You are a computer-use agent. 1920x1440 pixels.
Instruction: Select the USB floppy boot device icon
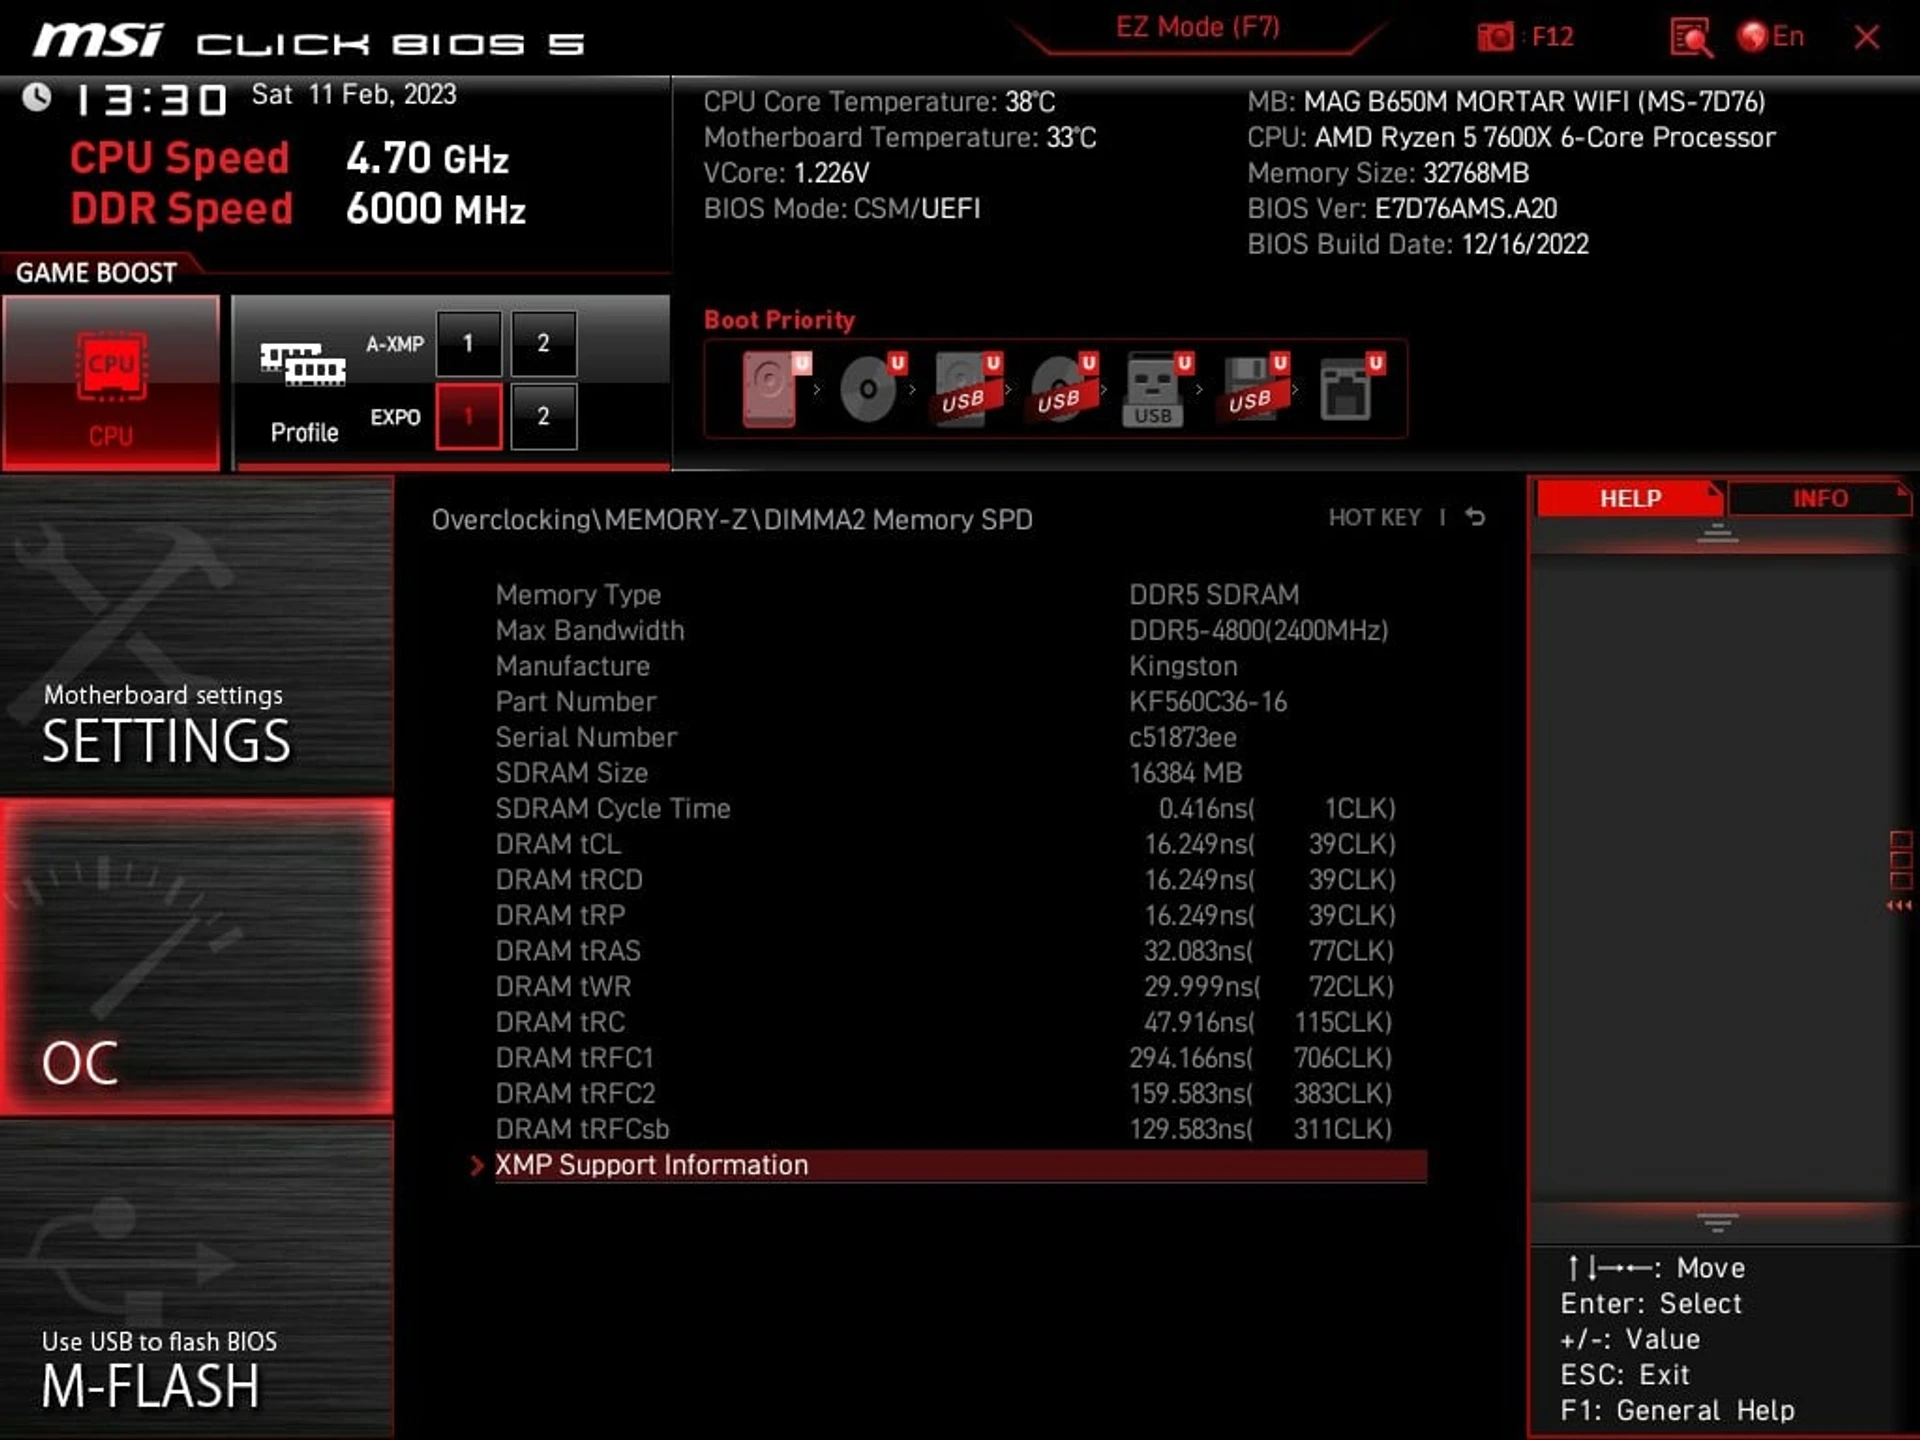click(1254, 389)
